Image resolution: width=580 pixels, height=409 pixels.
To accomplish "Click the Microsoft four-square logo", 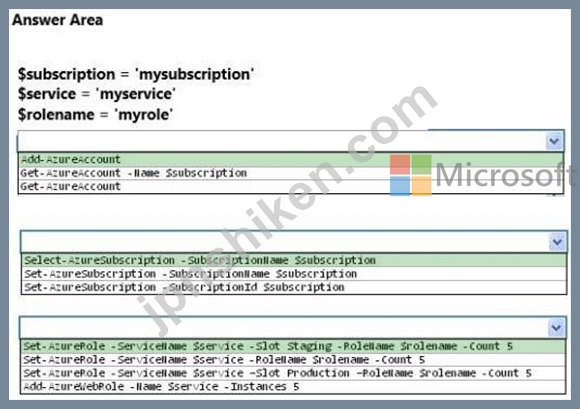I will point(411,175).
